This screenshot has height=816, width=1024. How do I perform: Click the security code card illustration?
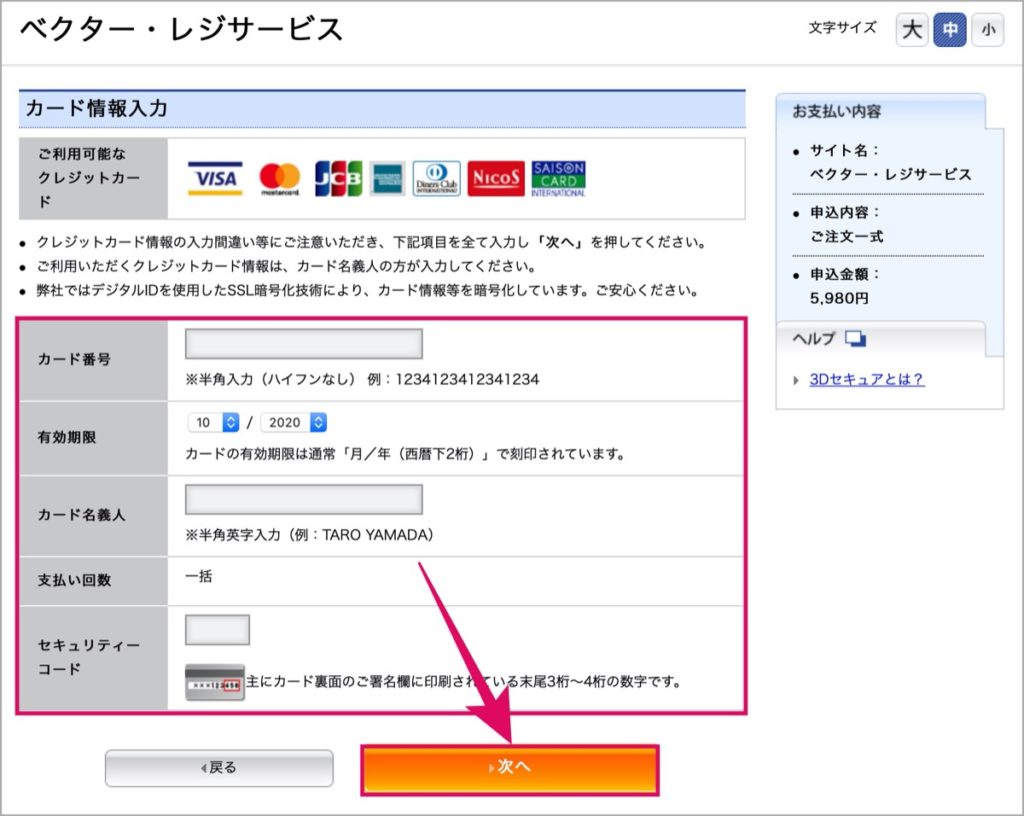pyautogui.click(x=215, y=682)
